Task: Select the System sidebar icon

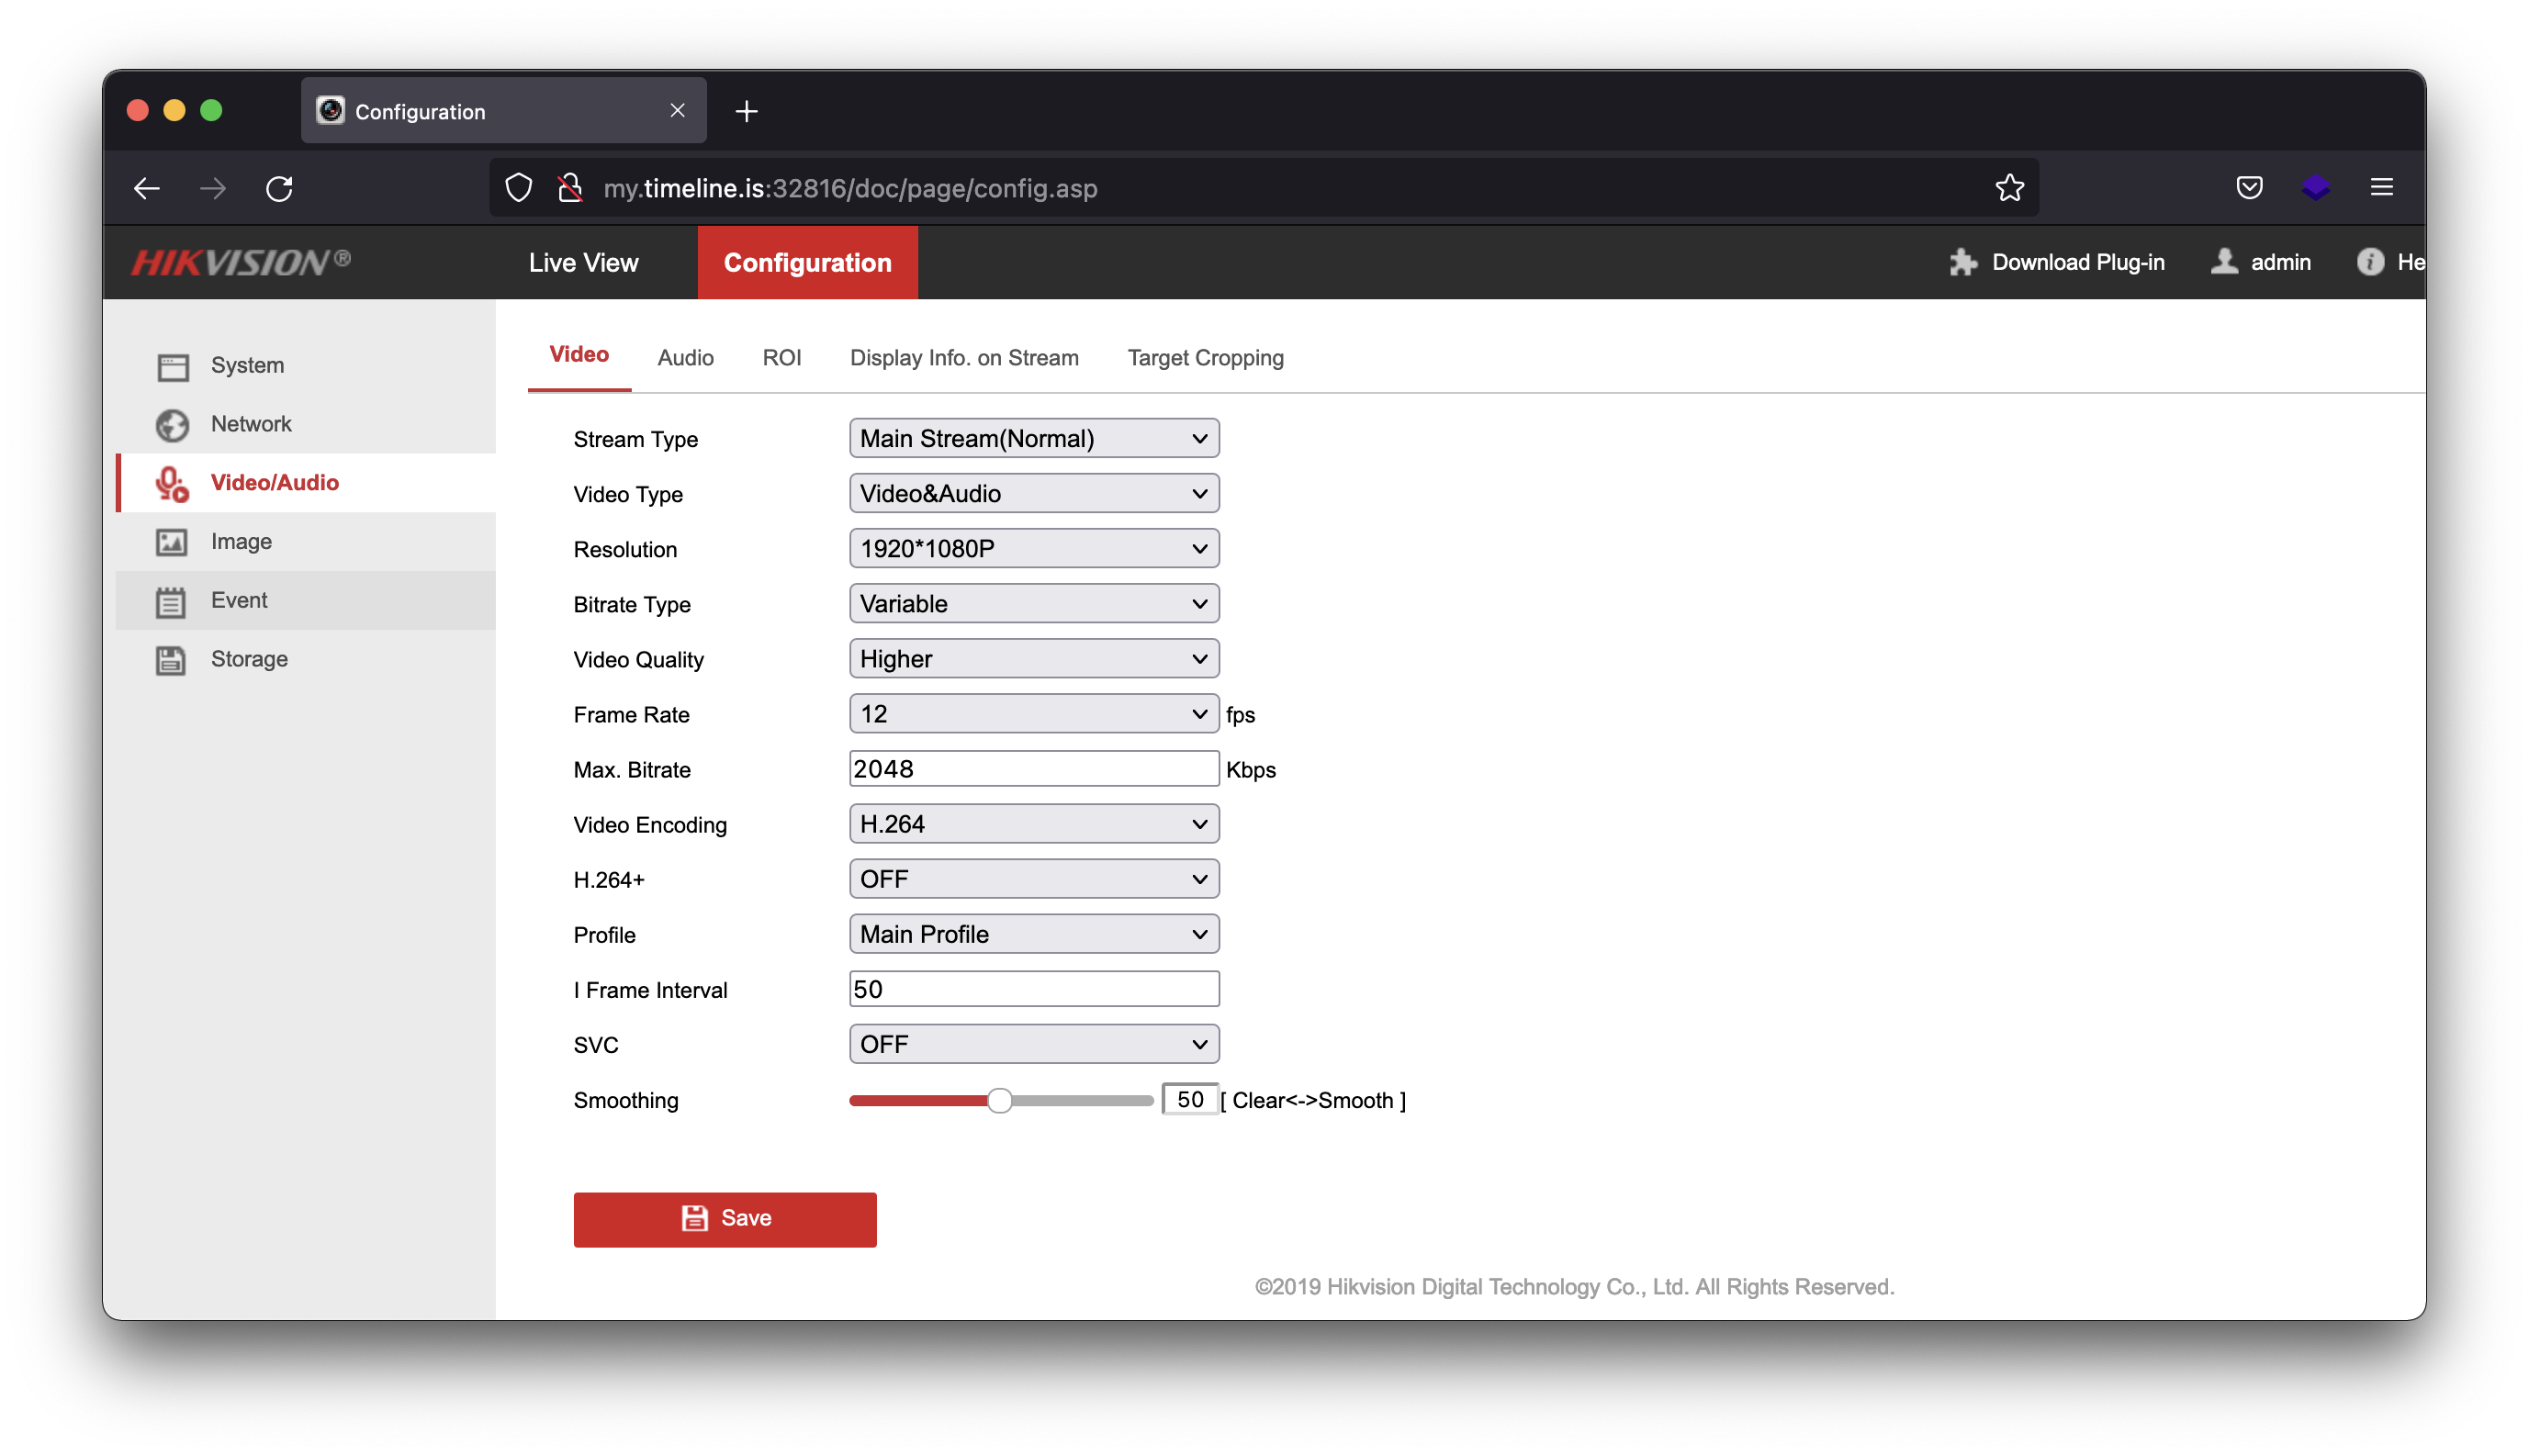Action: click(172, 365)
